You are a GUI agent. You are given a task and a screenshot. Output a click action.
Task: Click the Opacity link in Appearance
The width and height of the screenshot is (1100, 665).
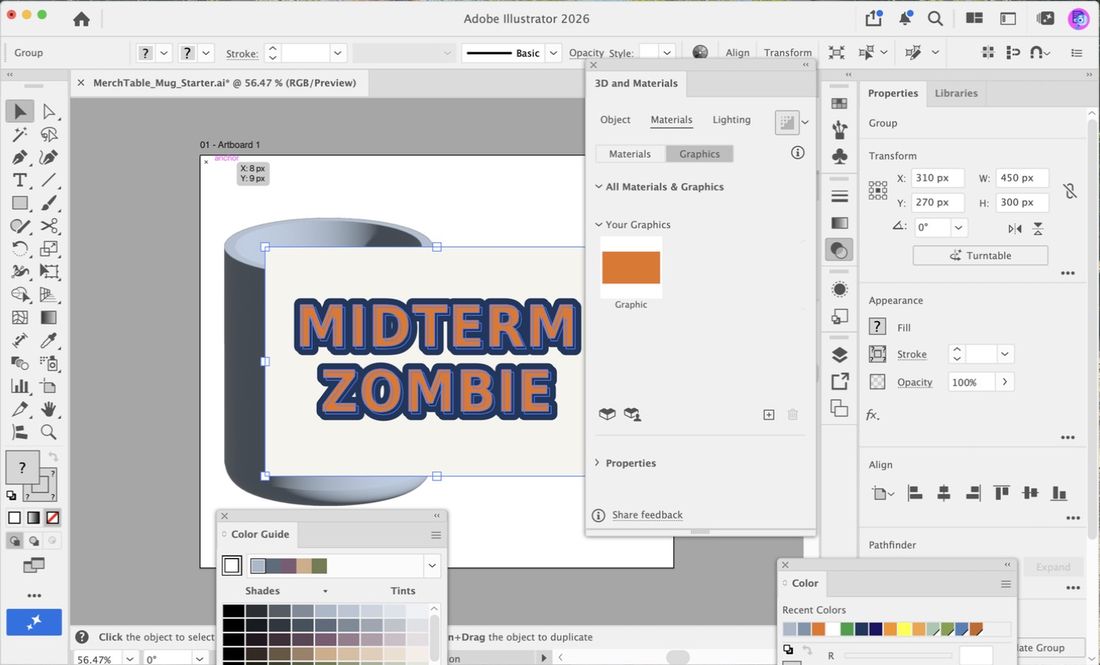914,382
